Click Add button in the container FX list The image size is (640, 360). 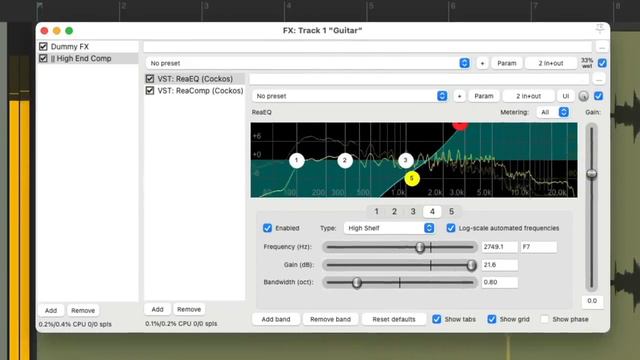pyautogui.click(x=157, y=309)
